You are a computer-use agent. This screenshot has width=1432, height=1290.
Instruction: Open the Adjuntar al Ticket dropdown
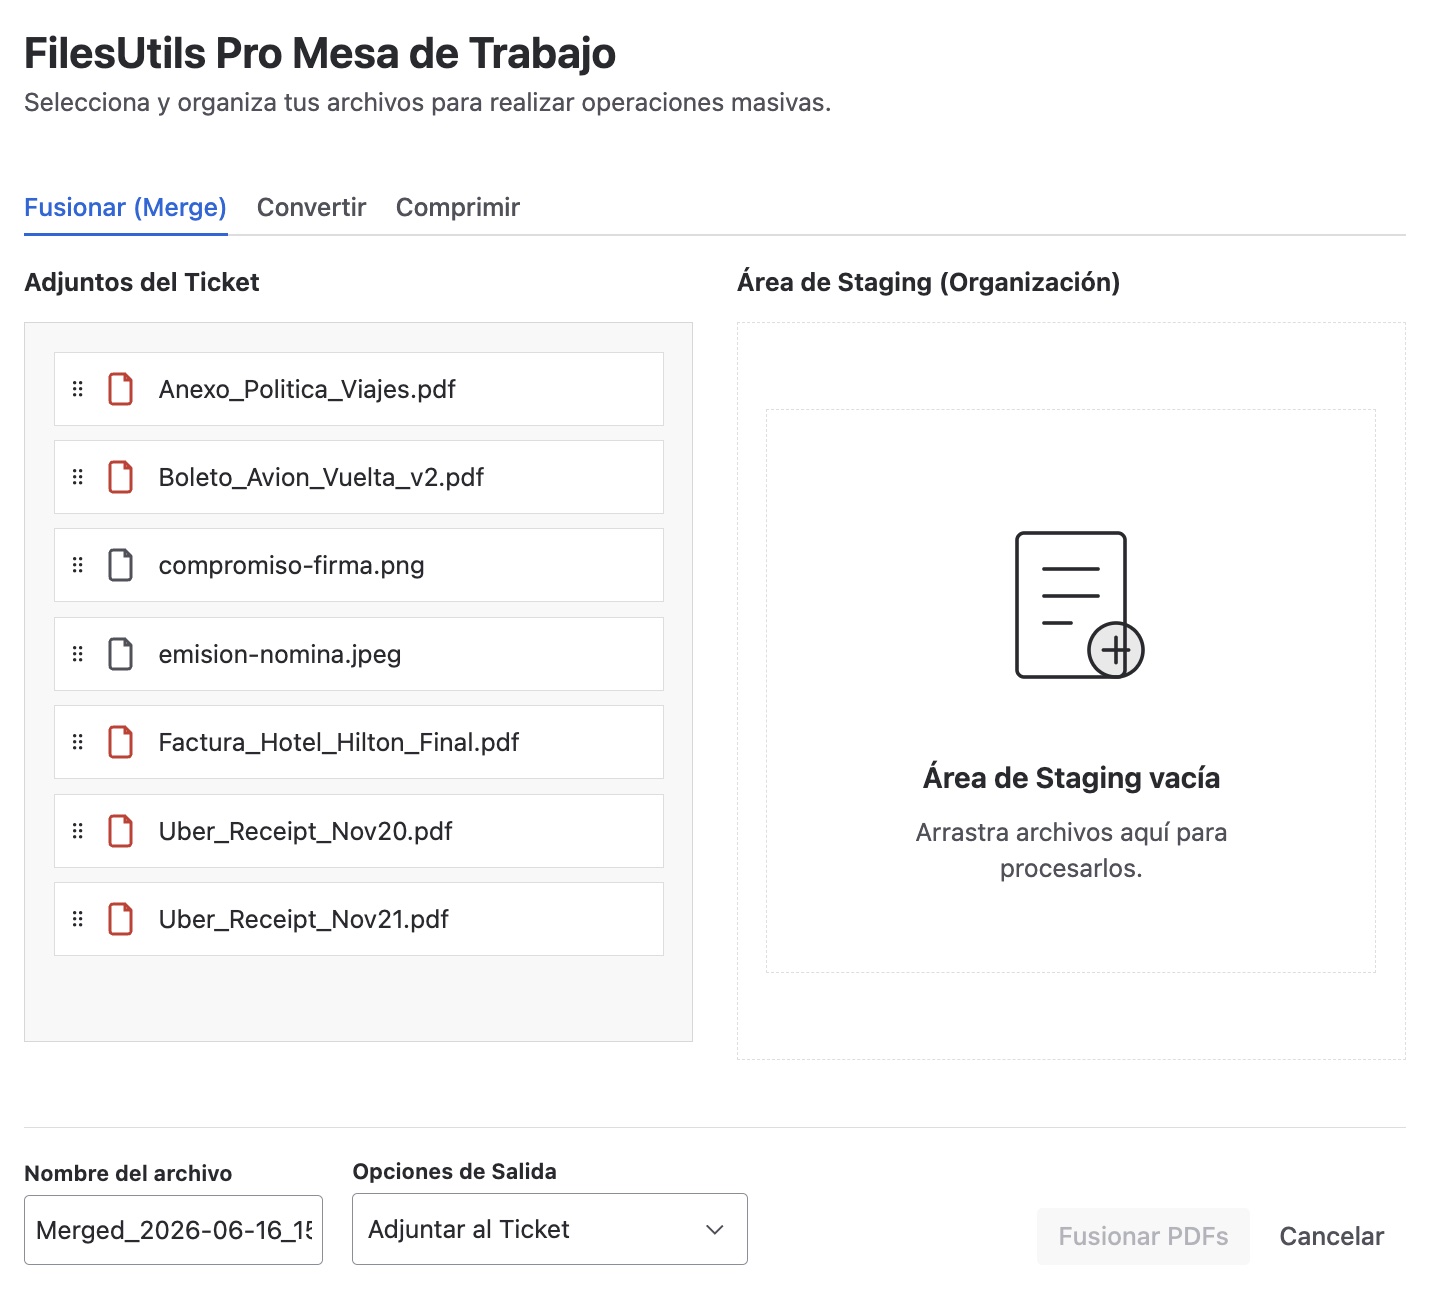click(550, 1229)
